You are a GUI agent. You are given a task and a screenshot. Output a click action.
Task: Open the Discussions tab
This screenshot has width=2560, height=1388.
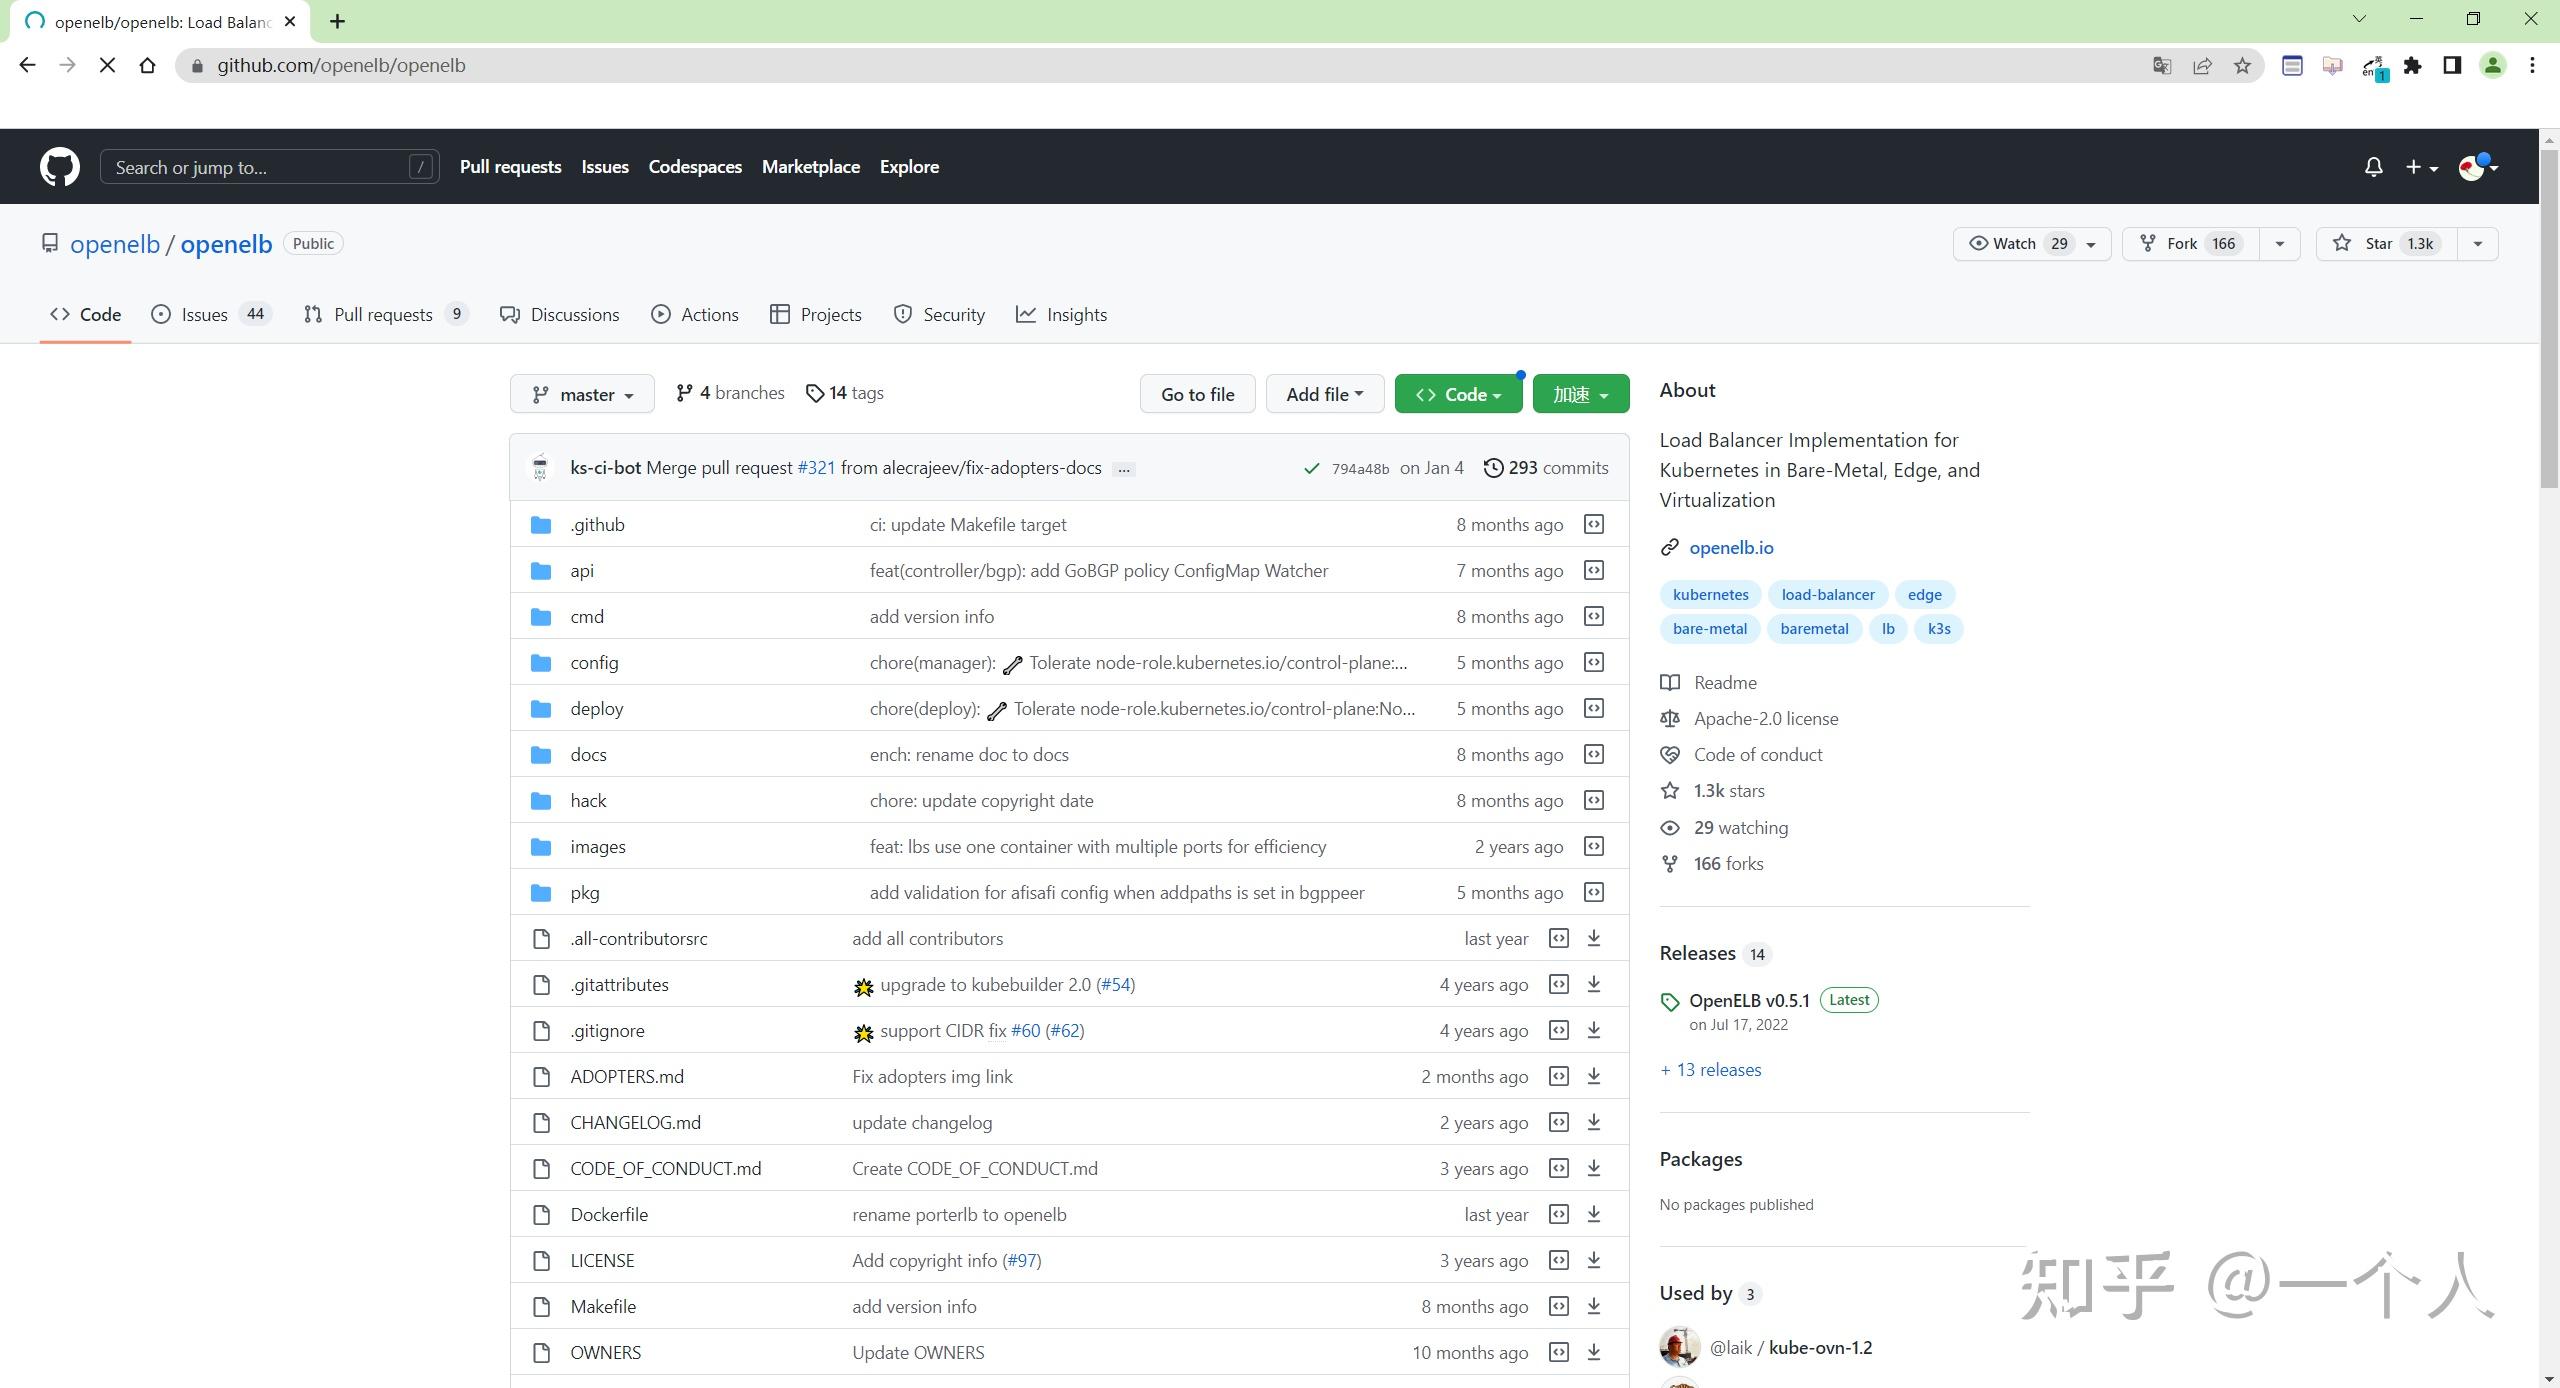560,314
